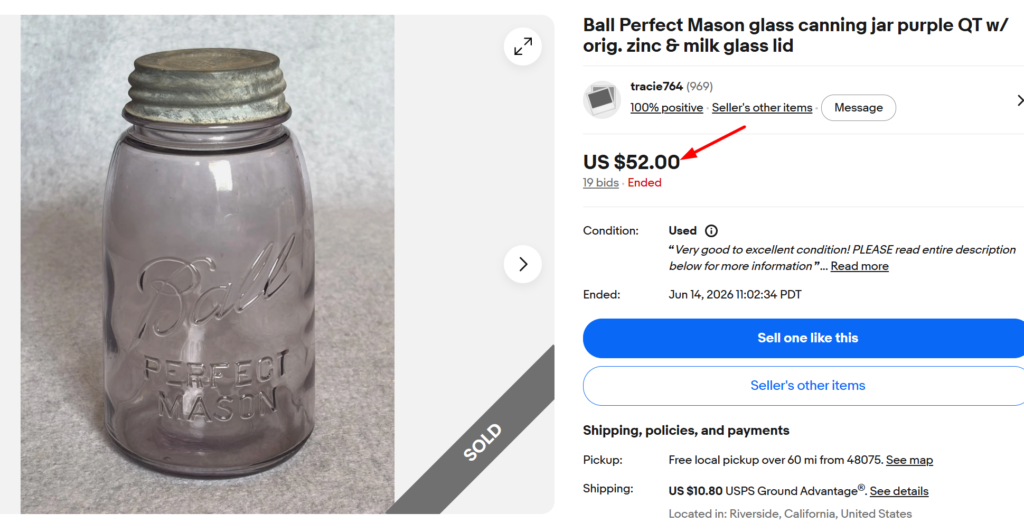Open the Seller's other items link near the seller name
This screenshot has width=1024, height=532.
(x=761, y=108)
